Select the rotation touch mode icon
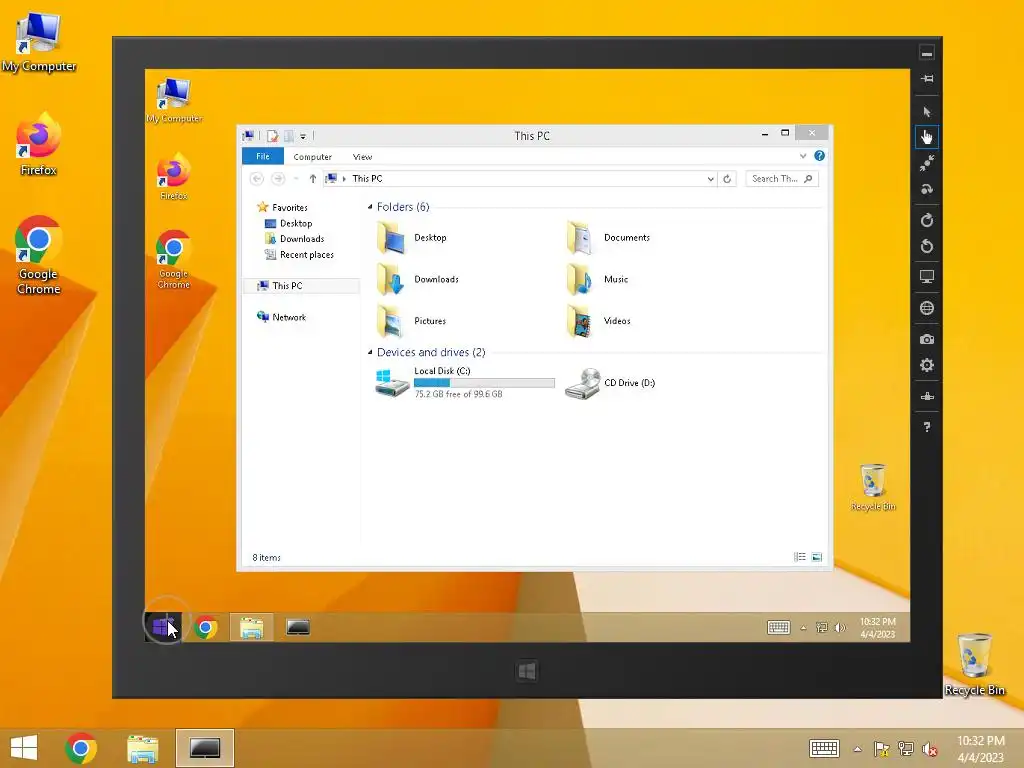Screen dimensions: 1024x768 (x=927, y=189)
